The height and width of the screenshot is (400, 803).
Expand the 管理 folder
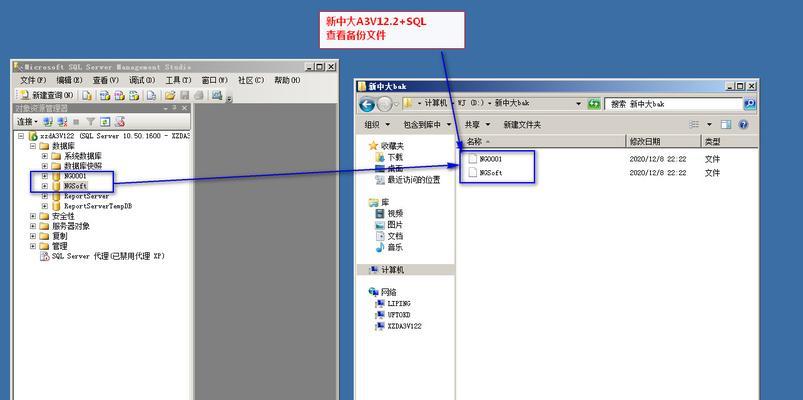(x=33, y=246)
